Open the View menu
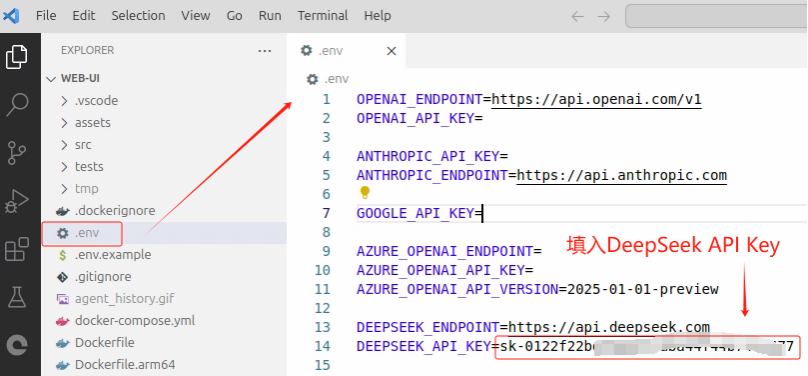This screenshot has height=376, width=808. pos(195,16)
